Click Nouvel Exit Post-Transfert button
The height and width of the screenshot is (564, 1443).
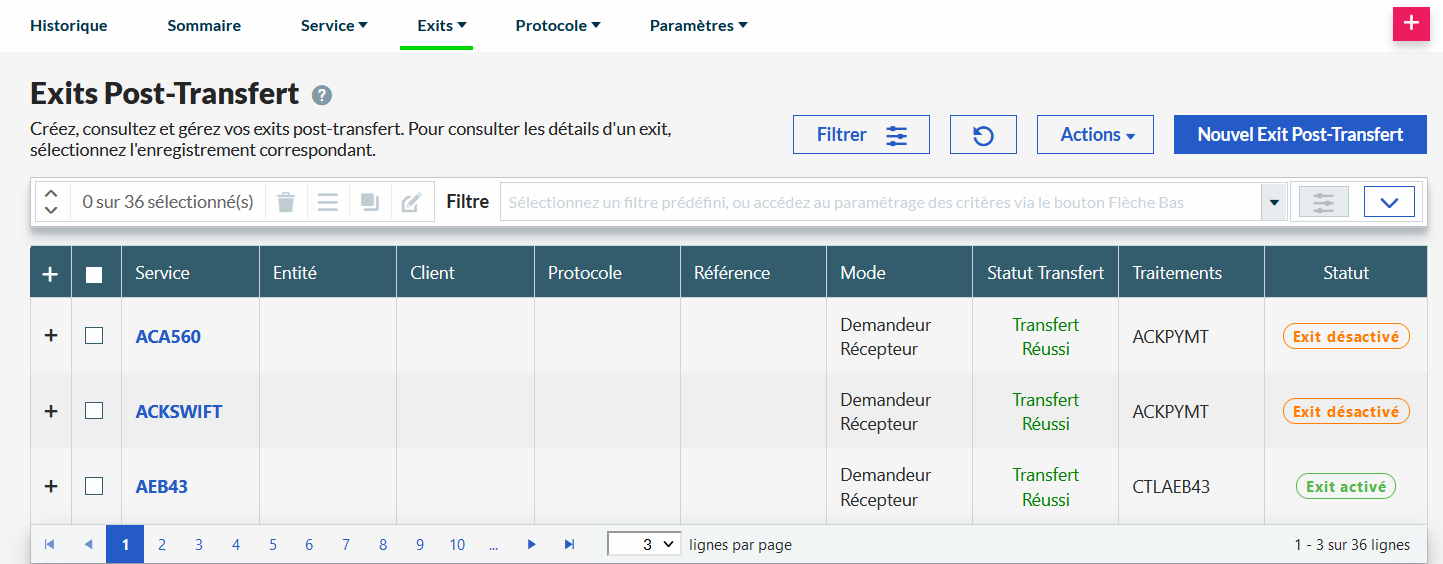pyautogui.click(x=1300, y=135)
